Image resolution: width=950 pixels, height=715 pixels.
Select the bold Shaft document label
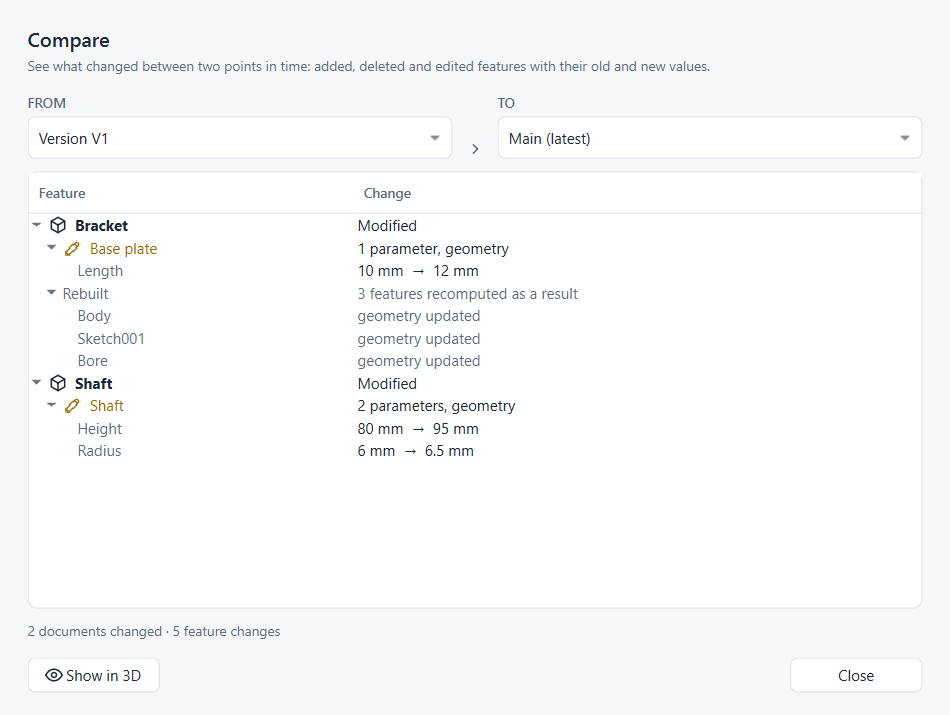(93, 384)
